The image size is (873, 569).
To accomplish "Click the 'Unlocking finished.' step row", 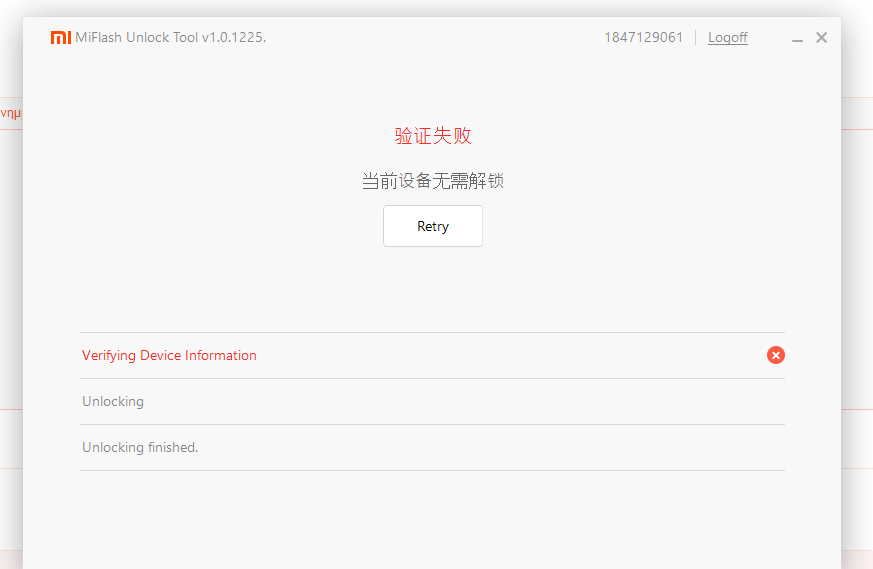I will (433, 448).
